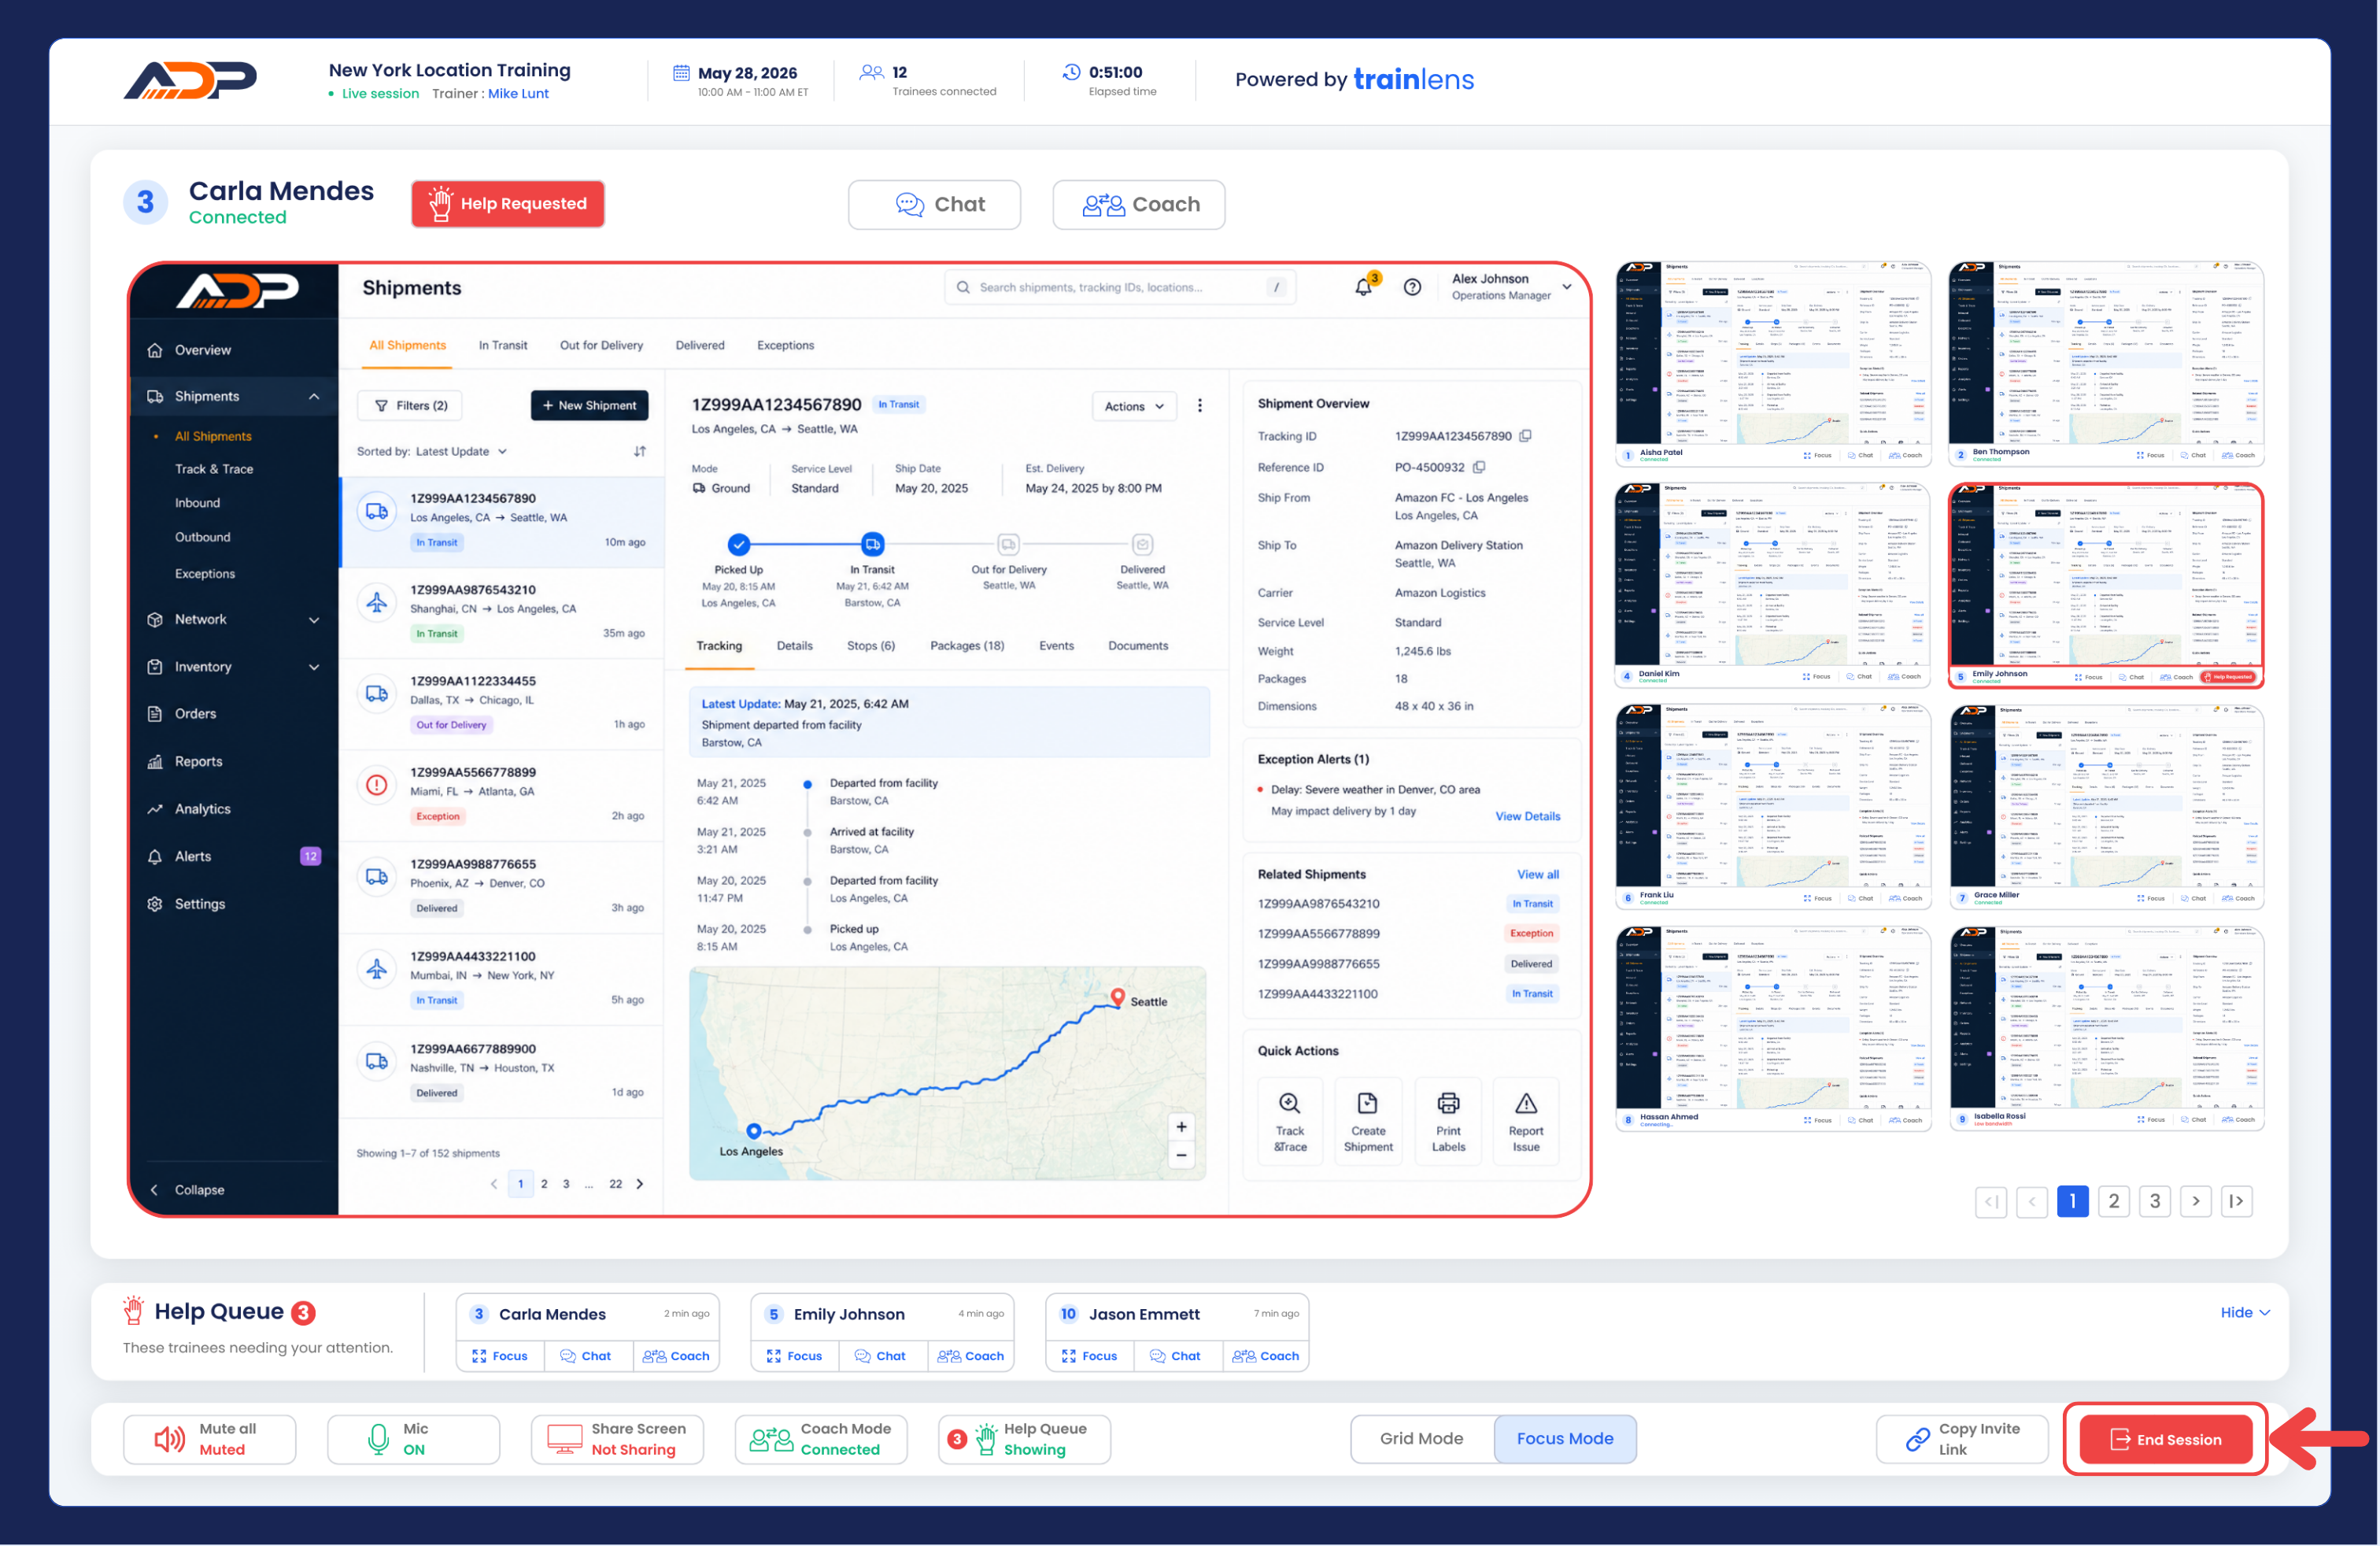Click the shipments search field
Screen dimensions: 2380x1546
point(1120,287)
